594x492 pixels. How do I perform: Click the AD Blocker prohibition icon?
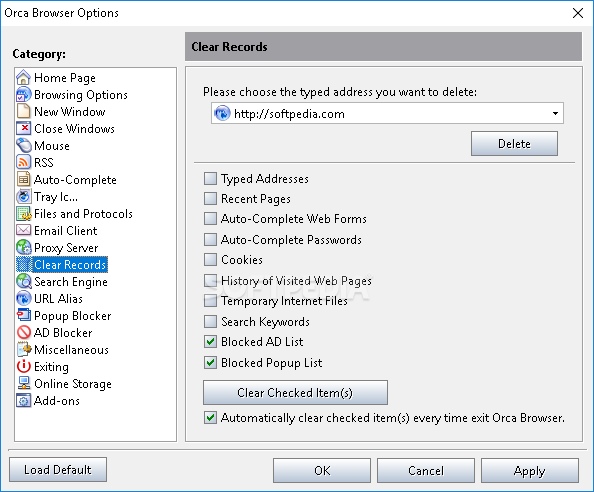[23, 332]
